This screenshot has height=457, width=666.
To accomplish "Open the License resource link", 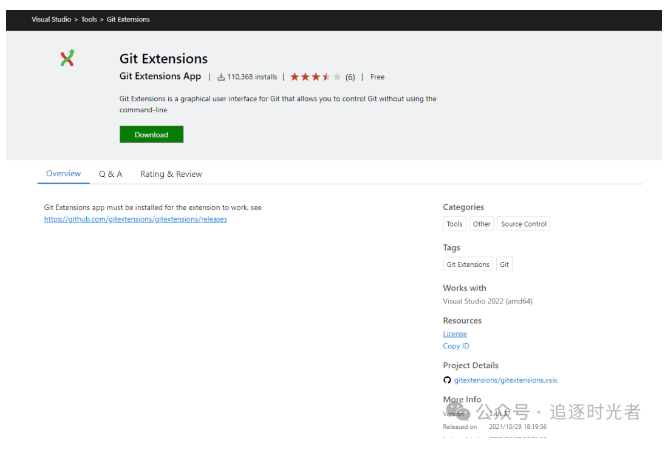I will (x=455, y=334).
